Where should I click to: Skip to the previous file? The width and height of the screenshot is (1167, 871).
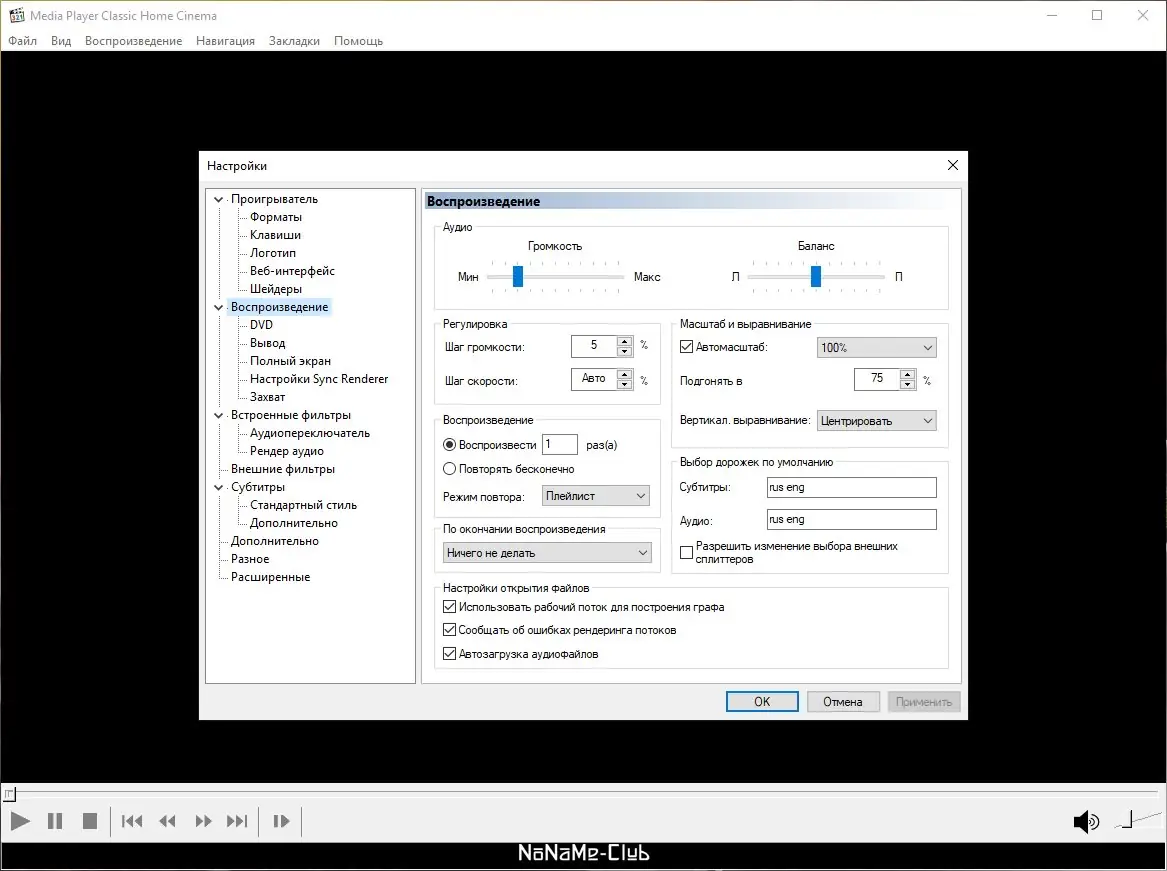[131, 820]
